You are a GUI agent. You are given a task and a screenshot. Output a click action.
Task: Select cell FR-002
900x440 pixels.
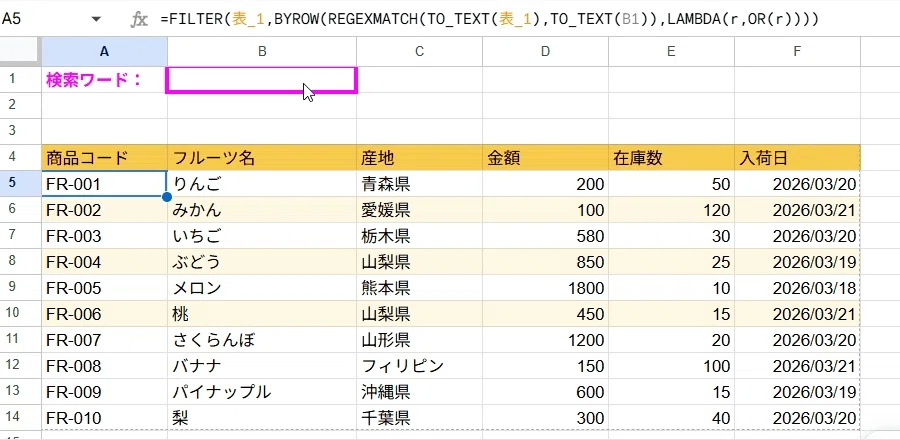[x=104, y=210]
